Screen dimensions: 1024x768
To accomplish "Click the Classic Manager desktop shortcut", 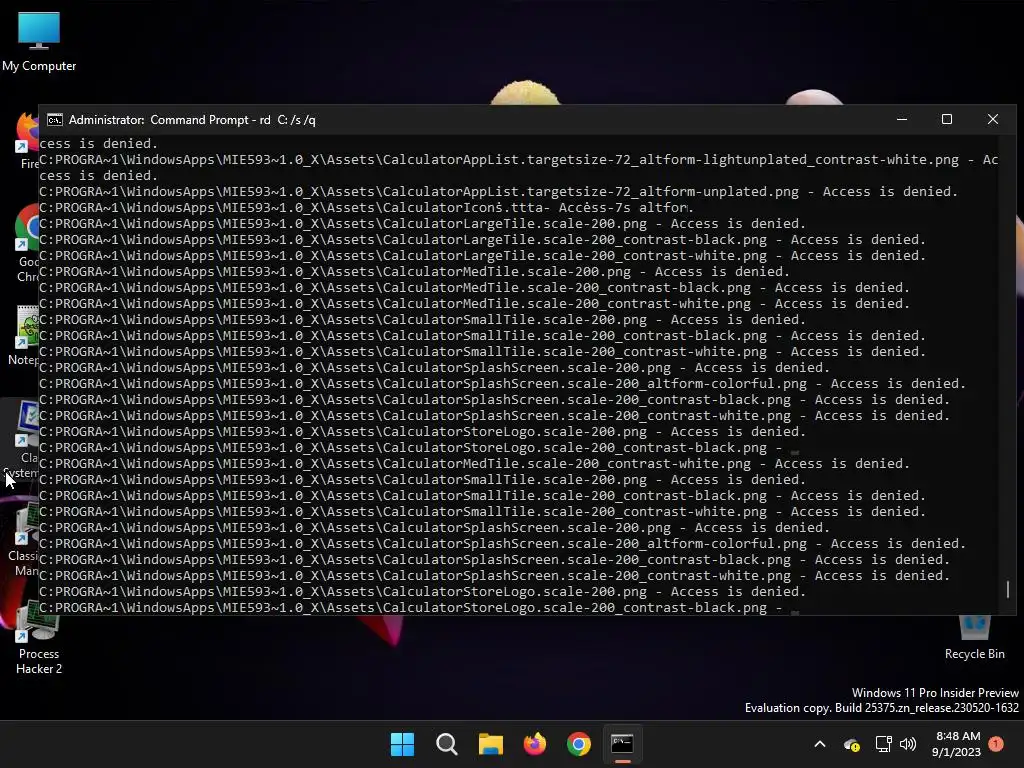I will [24, 539].
